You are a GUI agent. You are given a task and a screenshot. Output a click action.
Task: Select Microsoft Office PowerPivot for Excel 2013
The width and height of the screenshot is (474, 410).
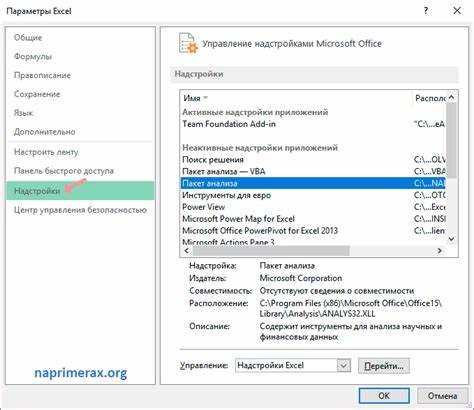pos(313,231)
